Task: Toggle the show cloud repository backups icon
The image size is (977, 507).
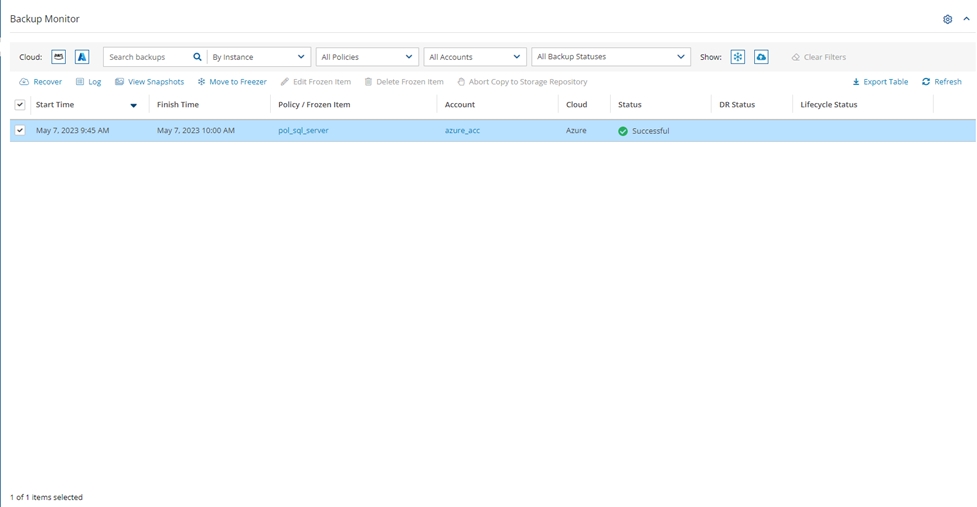Action: [761, 57]
